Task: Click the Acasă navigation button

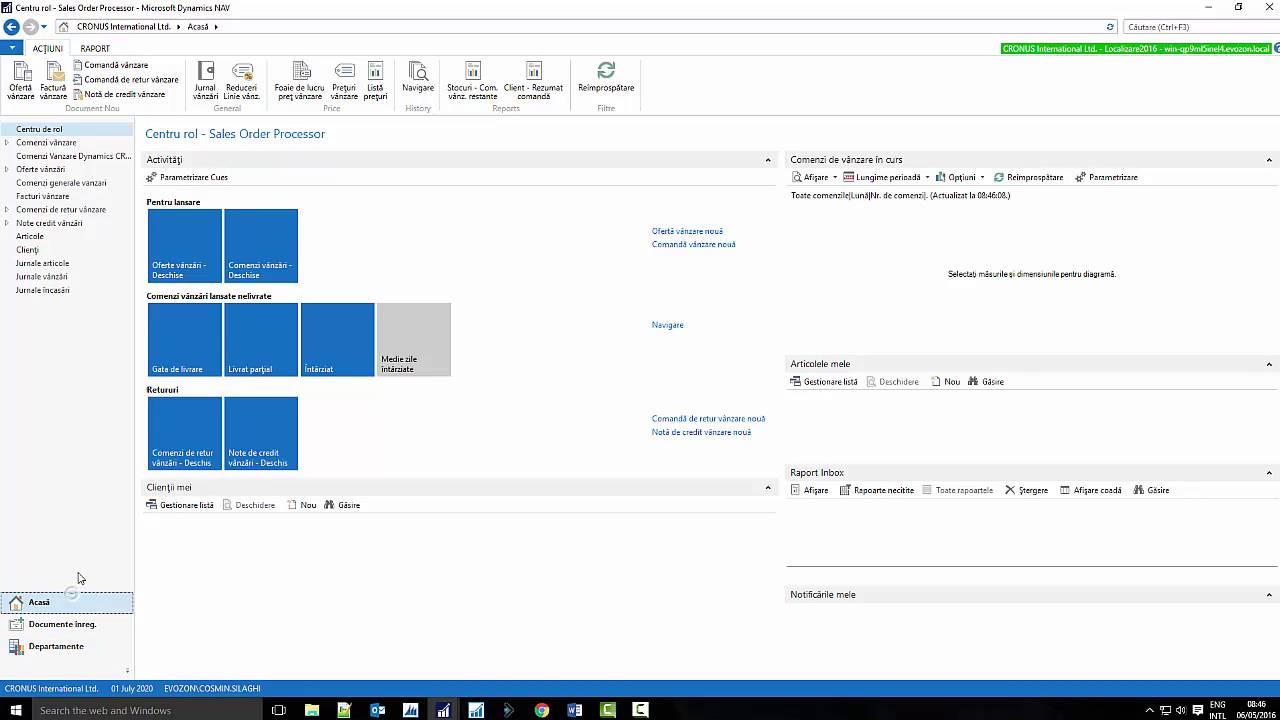Action: click(x=67, y=602)
